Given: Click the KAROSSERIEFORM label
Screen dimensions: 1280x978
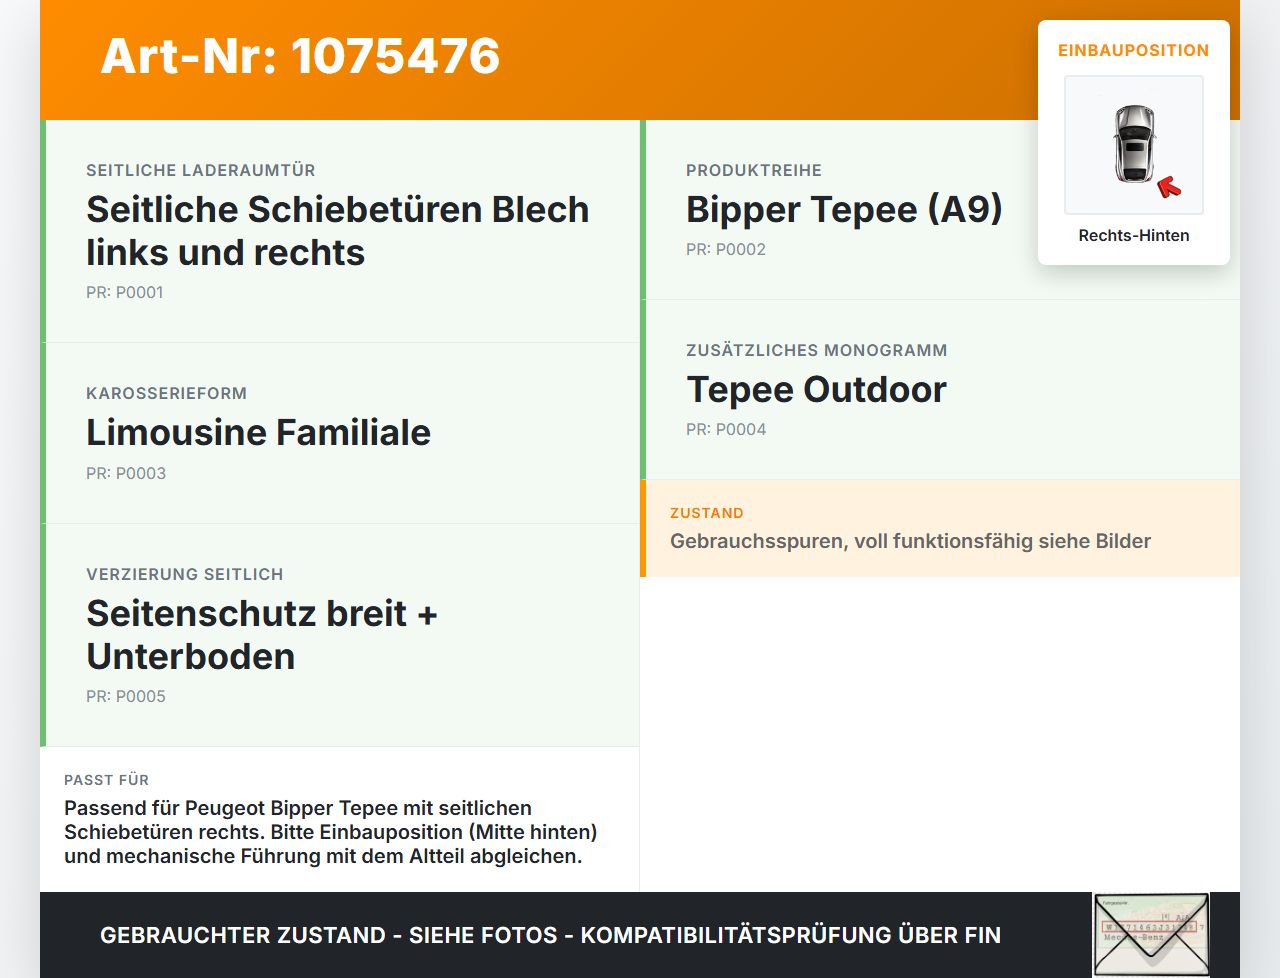Looking at the screenshot, I should pyautogui.click(x=166, y=393).
